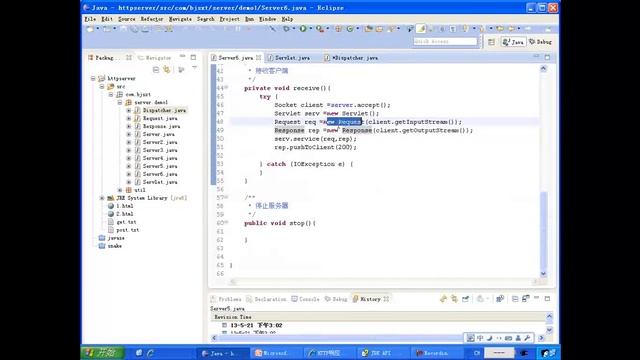Collapse All in Package Explorer
Viewport: 640px width, 360px height.
pos(156,70)
